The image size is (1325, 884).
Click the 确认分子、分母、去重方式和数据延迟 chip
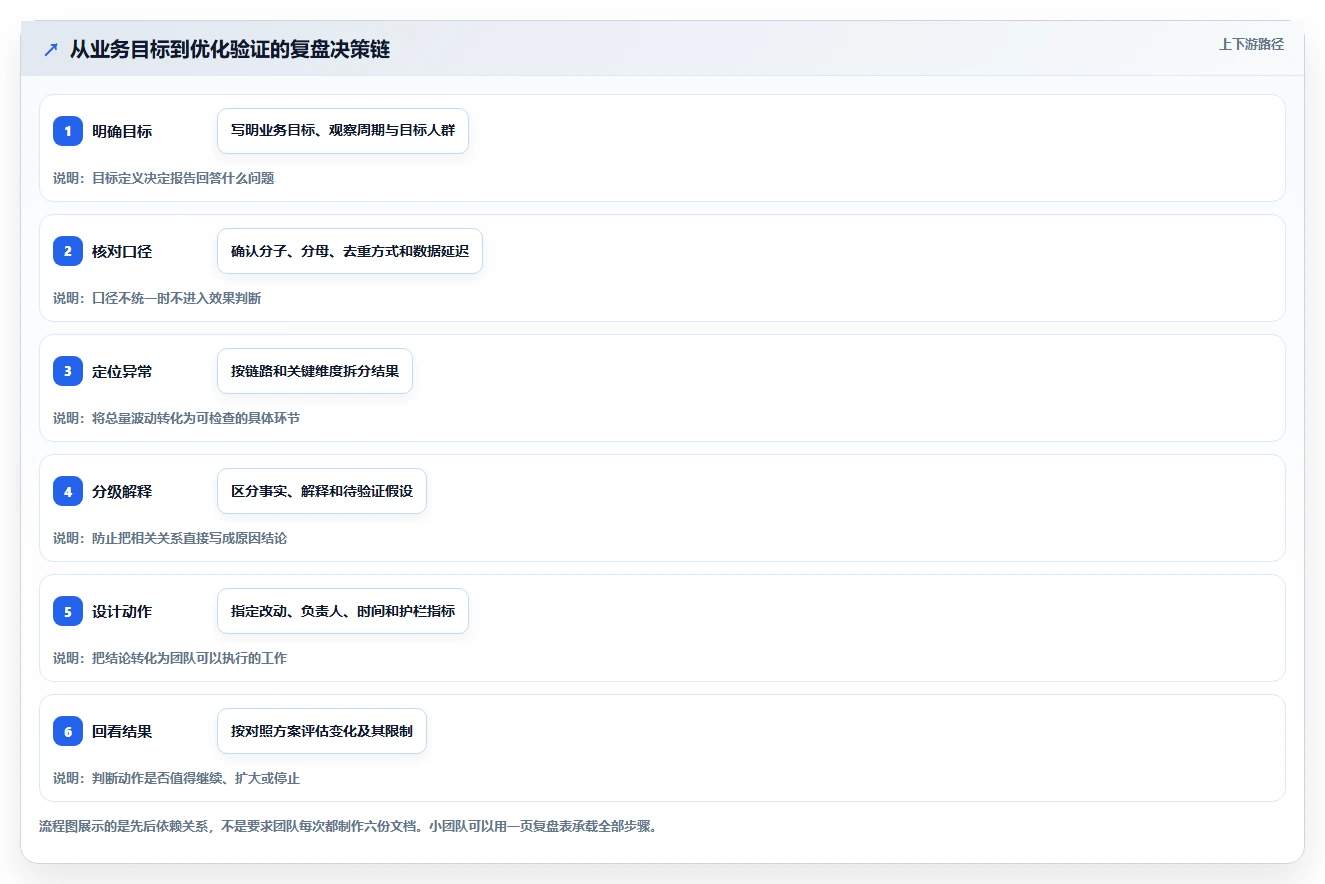(350, 251)
